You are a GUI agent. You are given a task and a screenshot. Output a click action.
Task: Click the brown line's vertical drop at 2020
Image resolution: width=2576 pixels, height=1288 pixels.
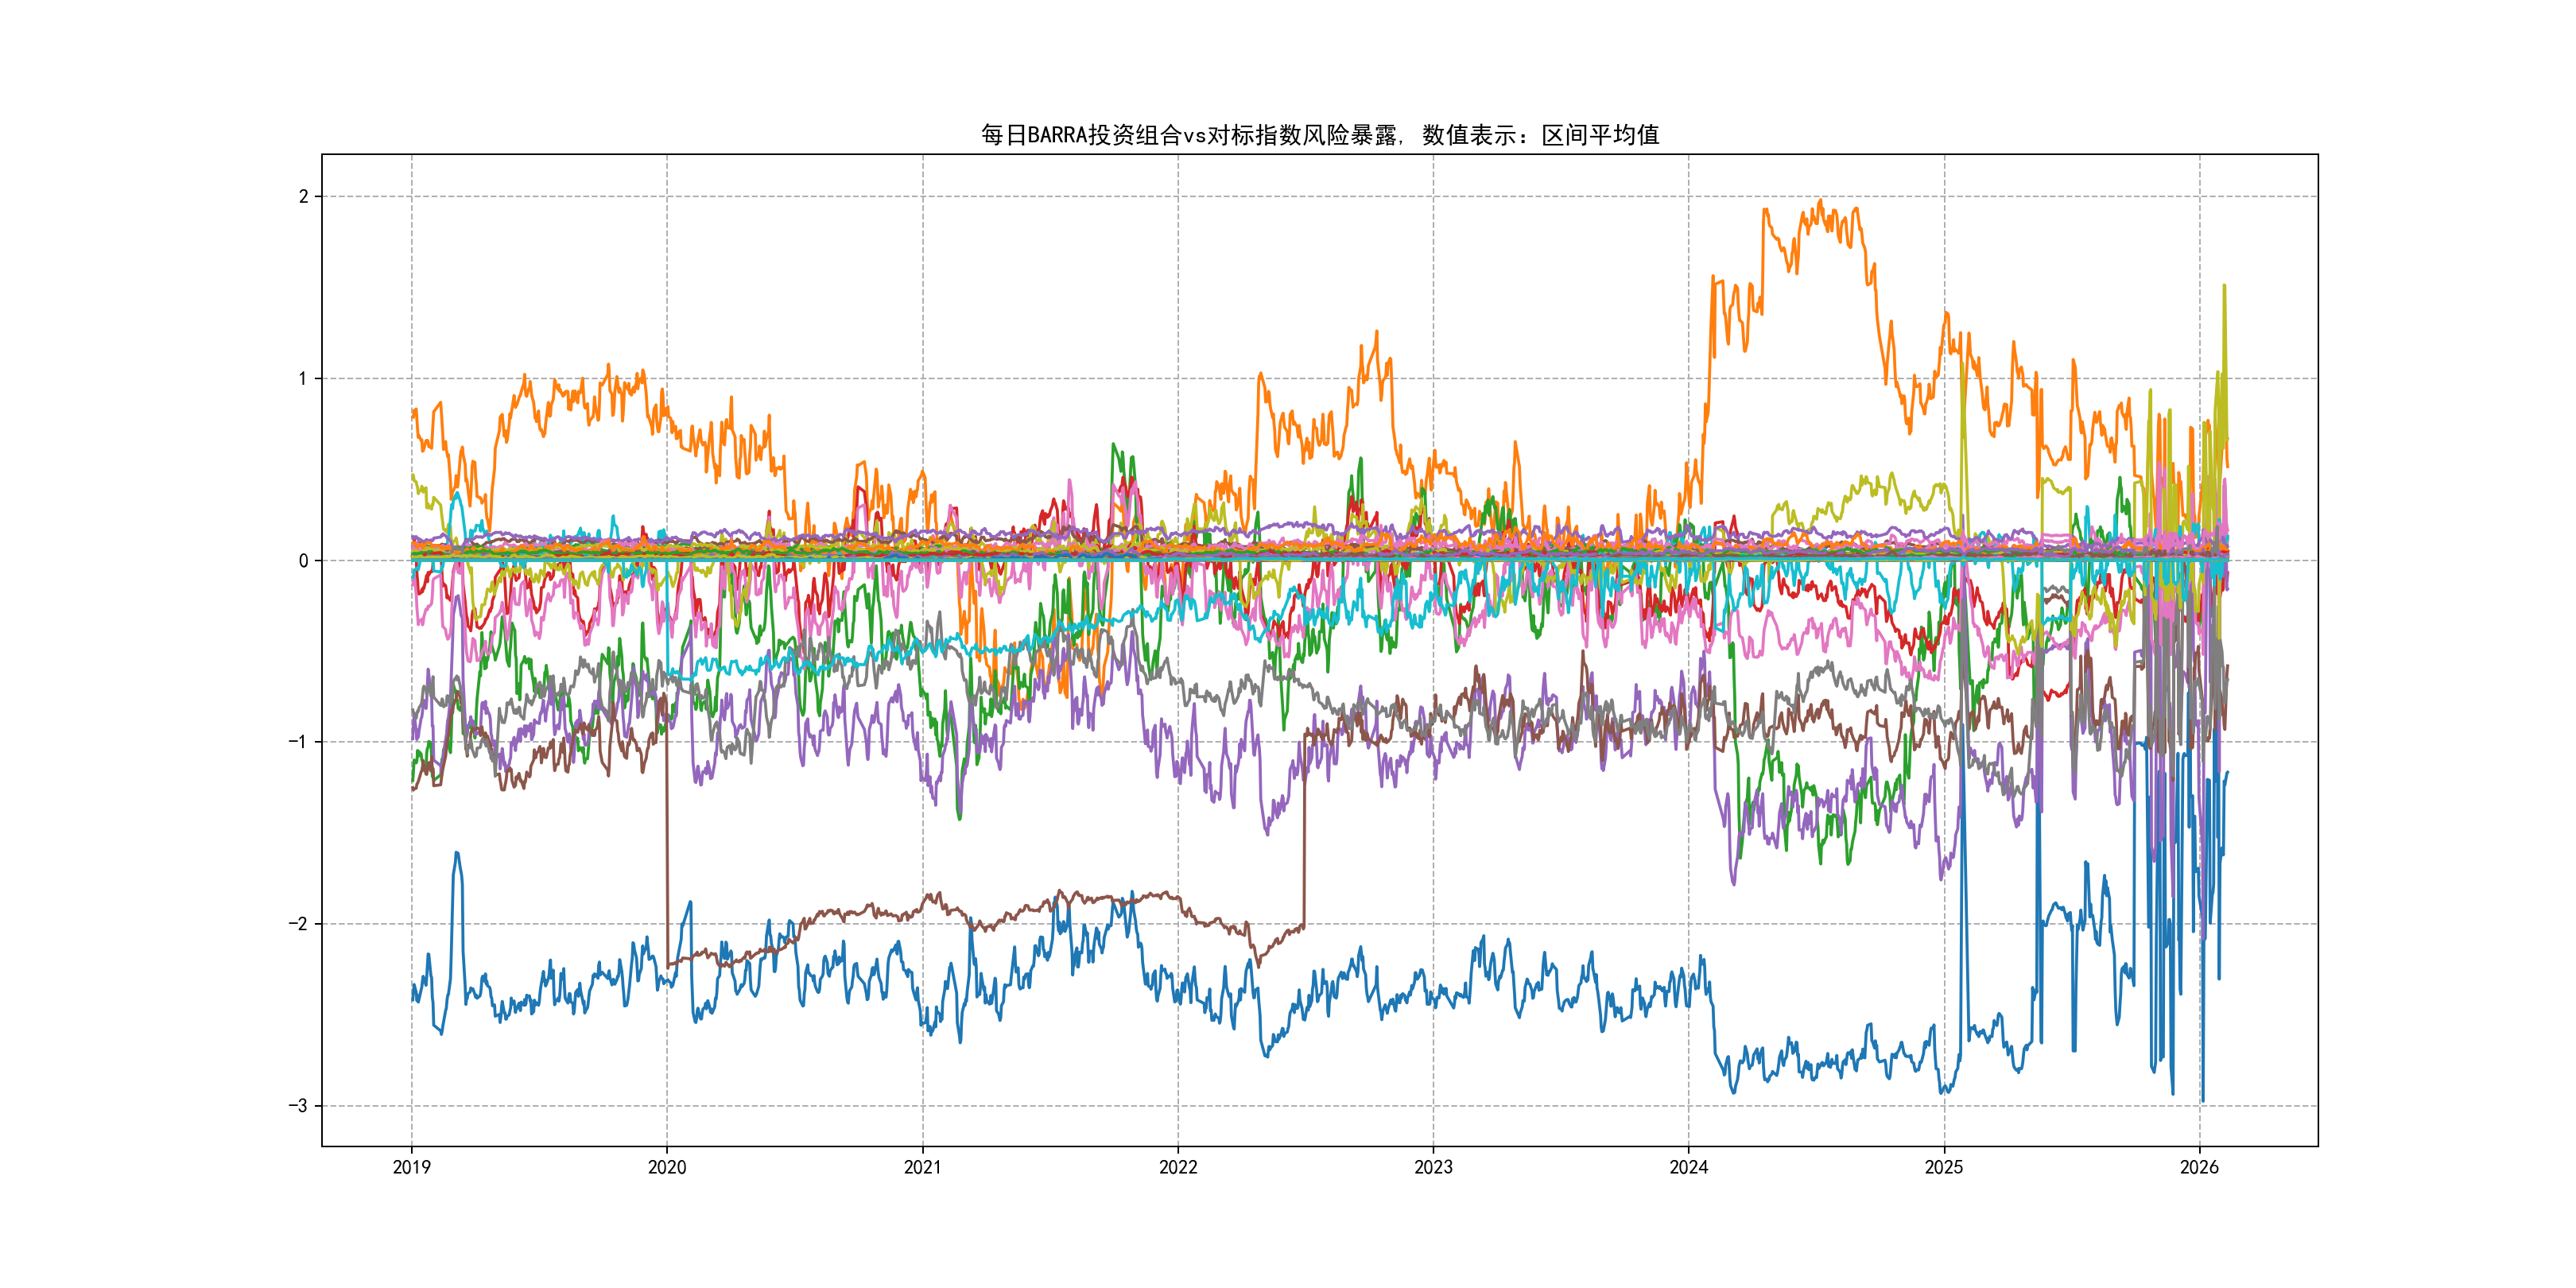tap(667, 830)
